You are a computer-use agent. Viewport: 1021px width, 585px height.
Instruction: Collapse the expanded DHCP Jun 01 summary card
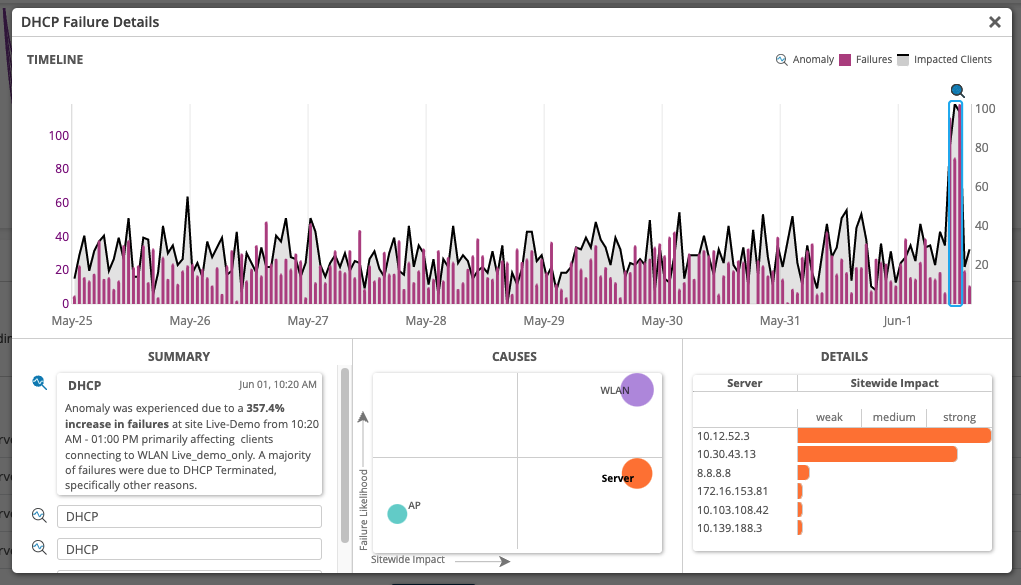tap(189, 385)
